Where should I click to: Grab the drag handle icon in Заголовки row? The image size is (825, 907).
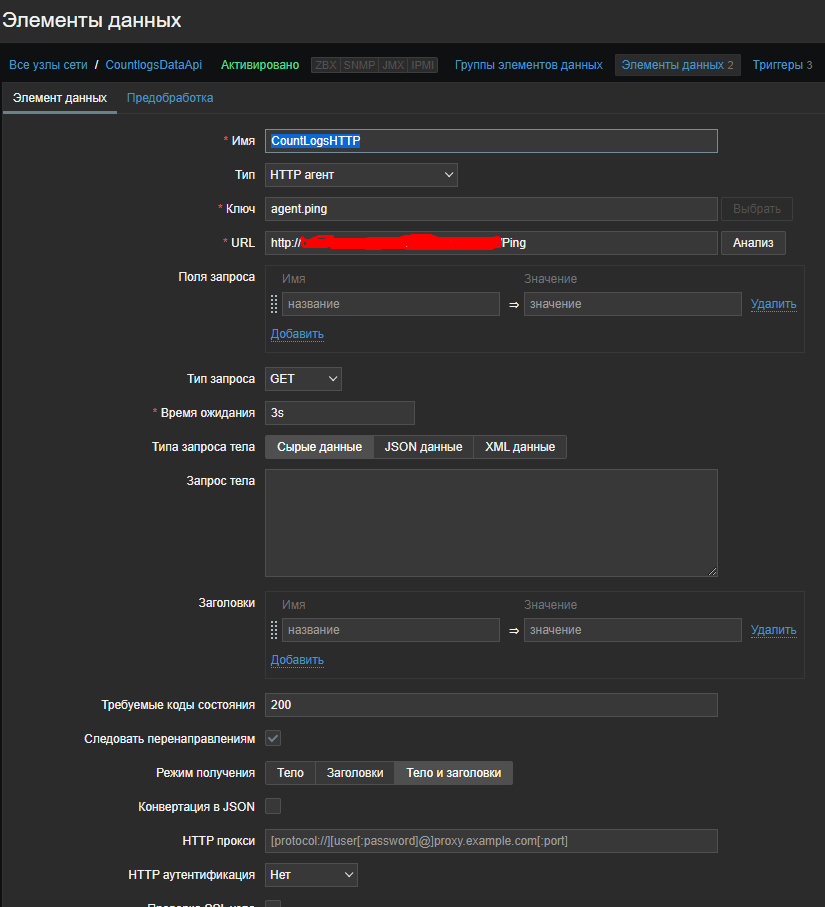tap(273, 629)
